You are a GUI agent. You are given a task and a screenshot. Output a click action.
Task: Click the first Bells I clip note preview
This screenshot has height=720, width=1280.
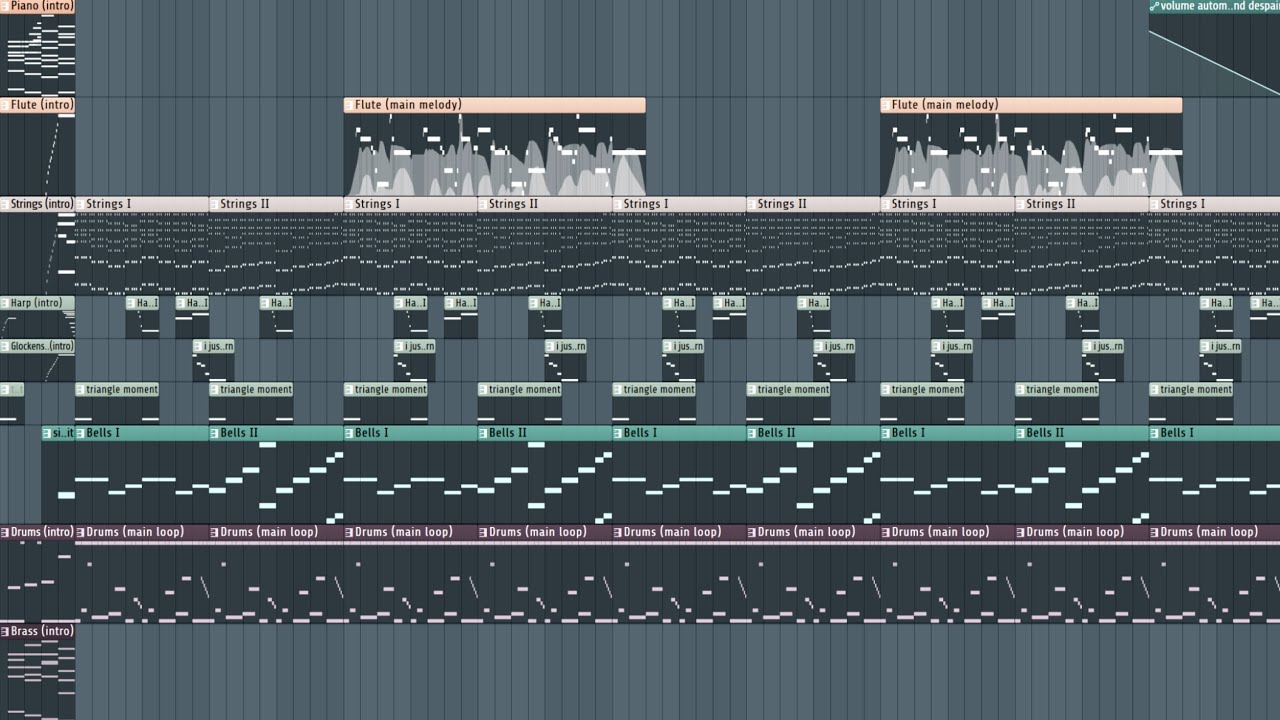pos(142,482)
